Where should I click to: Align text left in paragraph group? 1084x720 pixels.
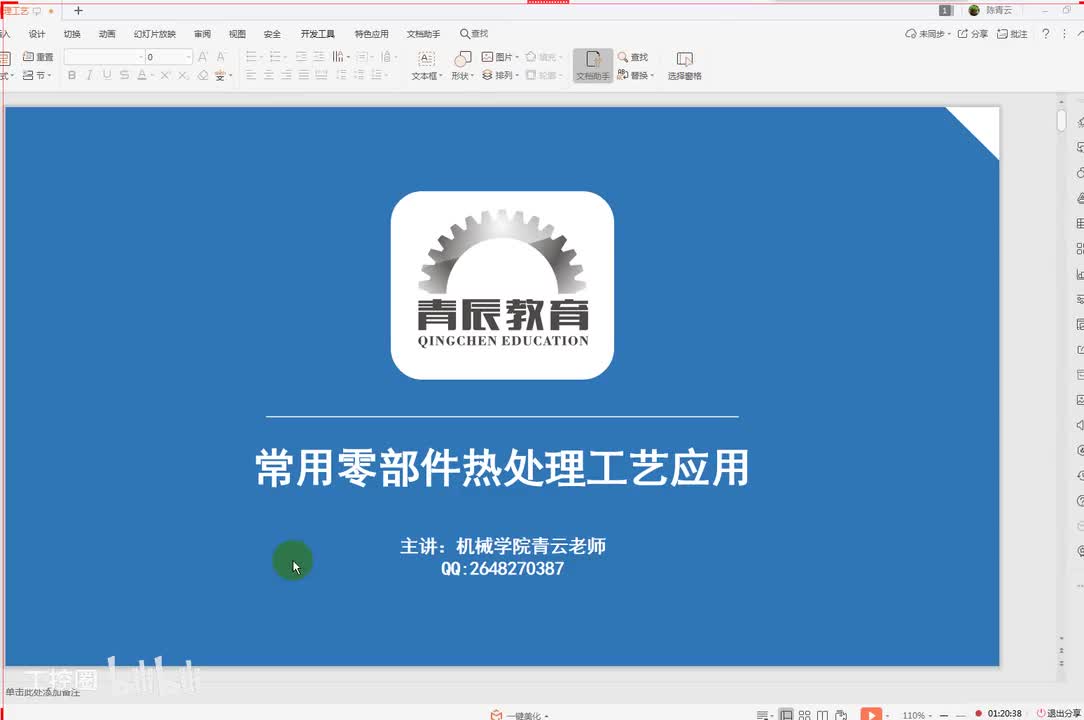click(251, 75)
